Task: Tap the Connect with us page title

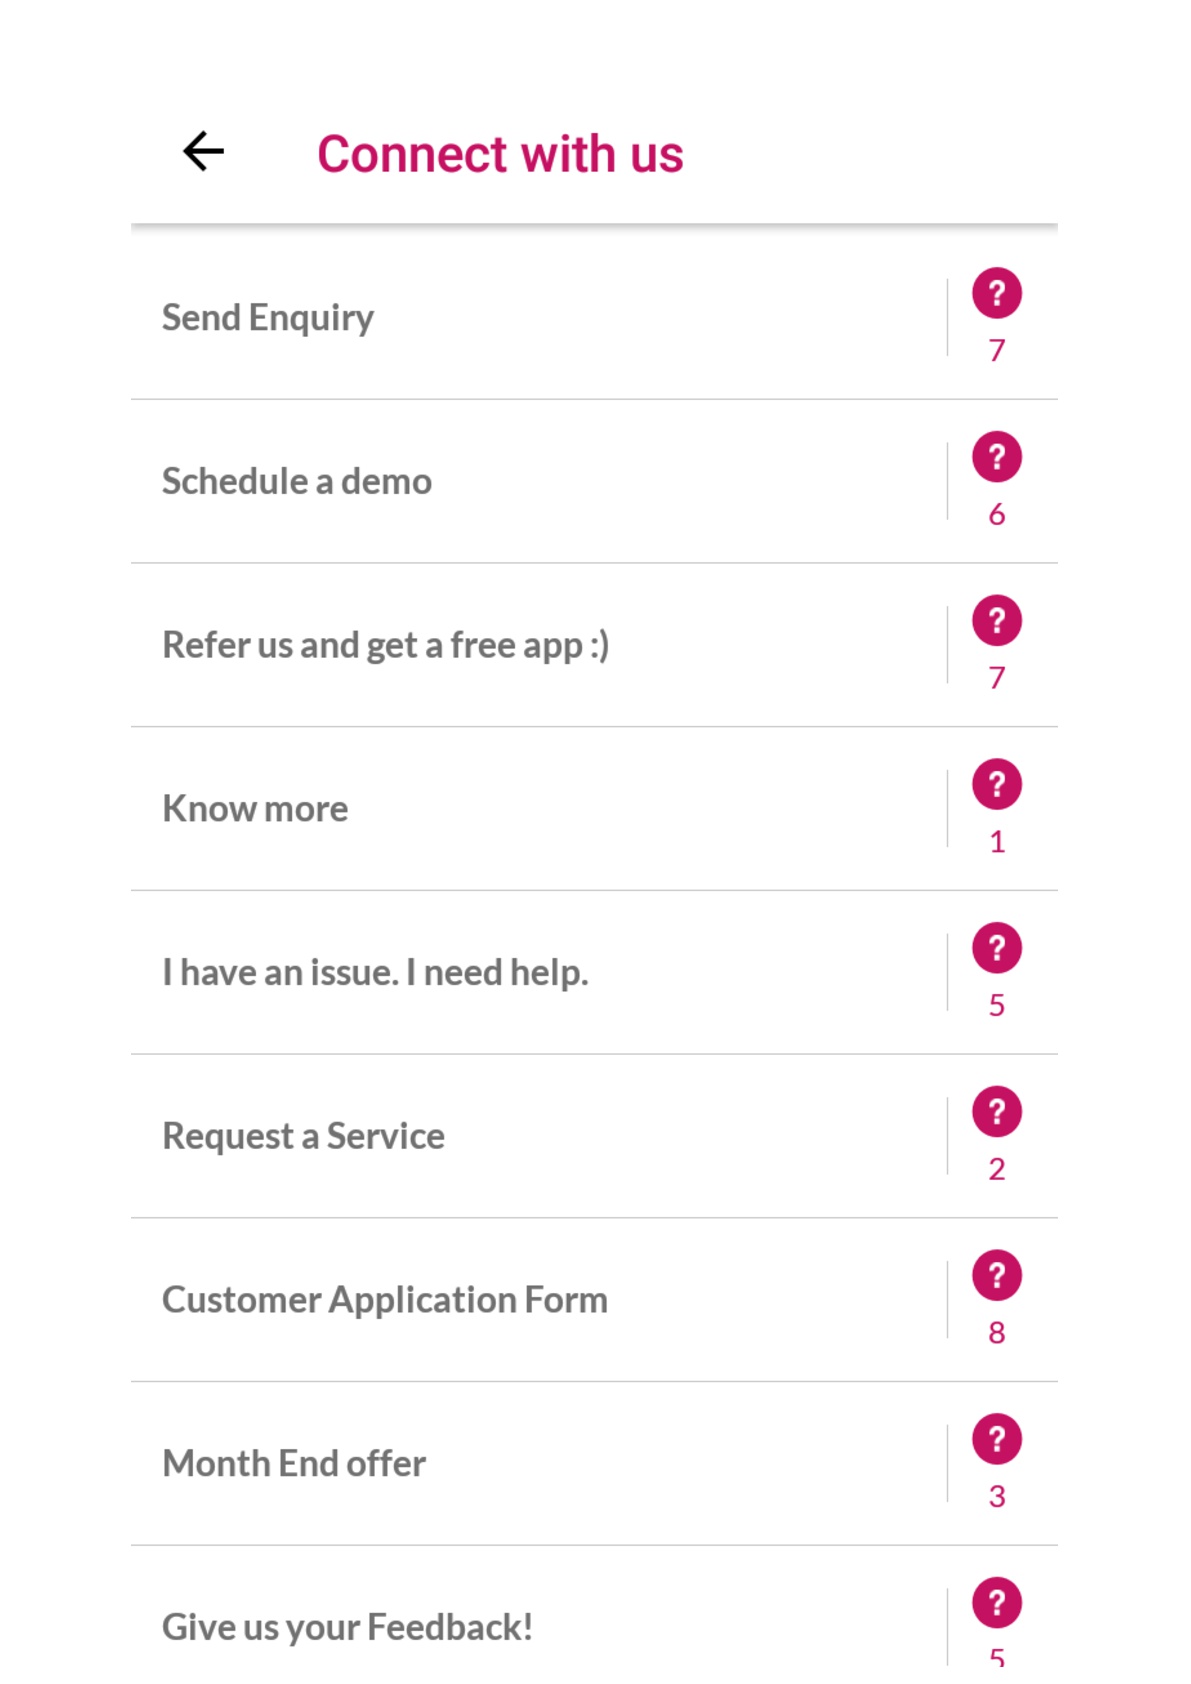Action: [500, 154]
